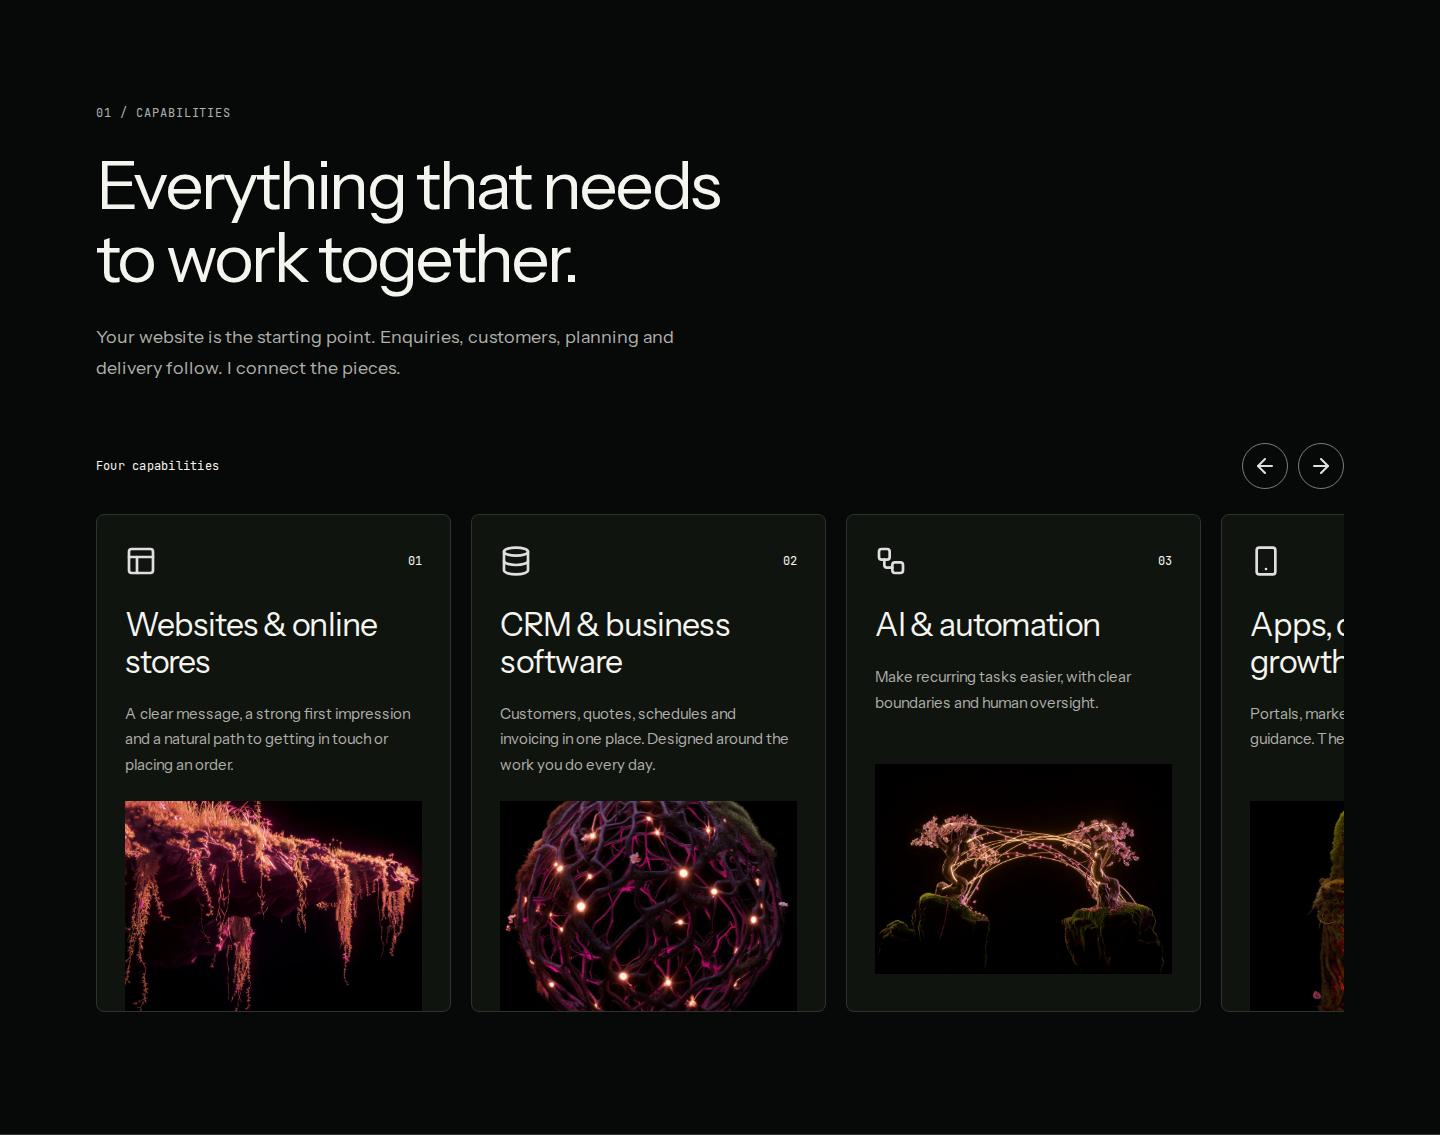Click the cut-off "Portals, marke" description on Apps card
This screenshot has width=1440, height=1135.
coord(1297,726)
